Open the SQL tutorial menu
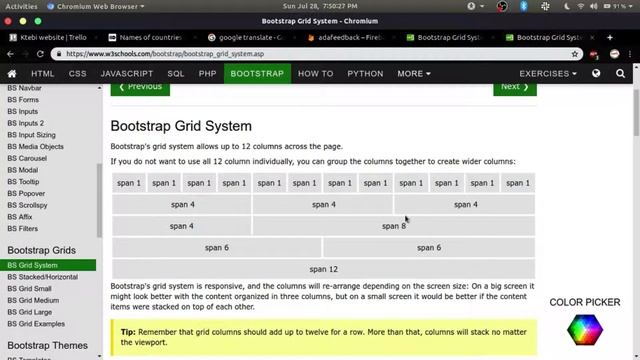The image size is (640, 360). click(x=176, y=73)
